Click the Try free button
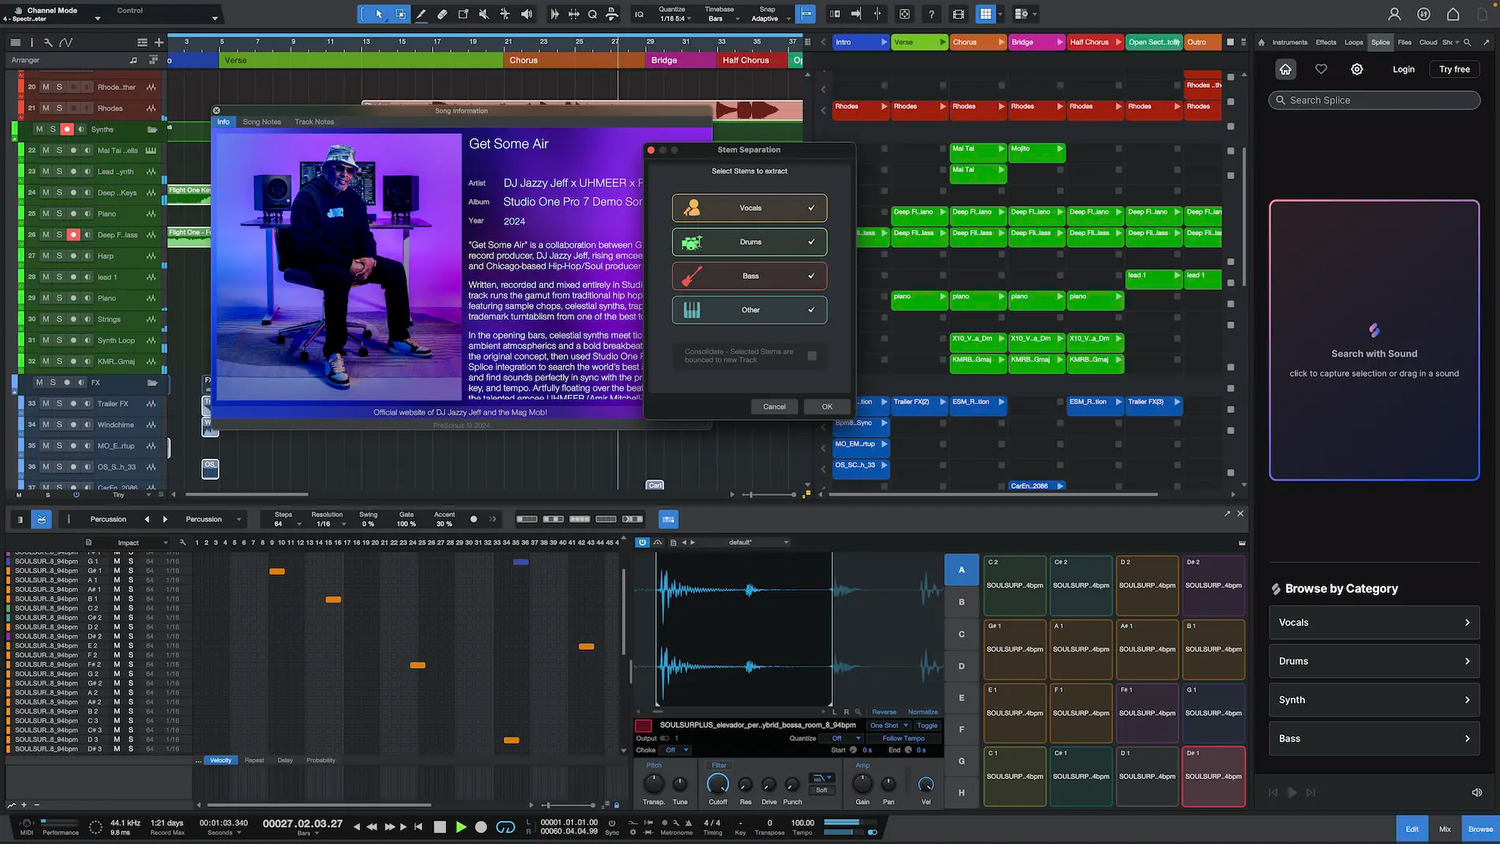 click(x=1454, y=69)
